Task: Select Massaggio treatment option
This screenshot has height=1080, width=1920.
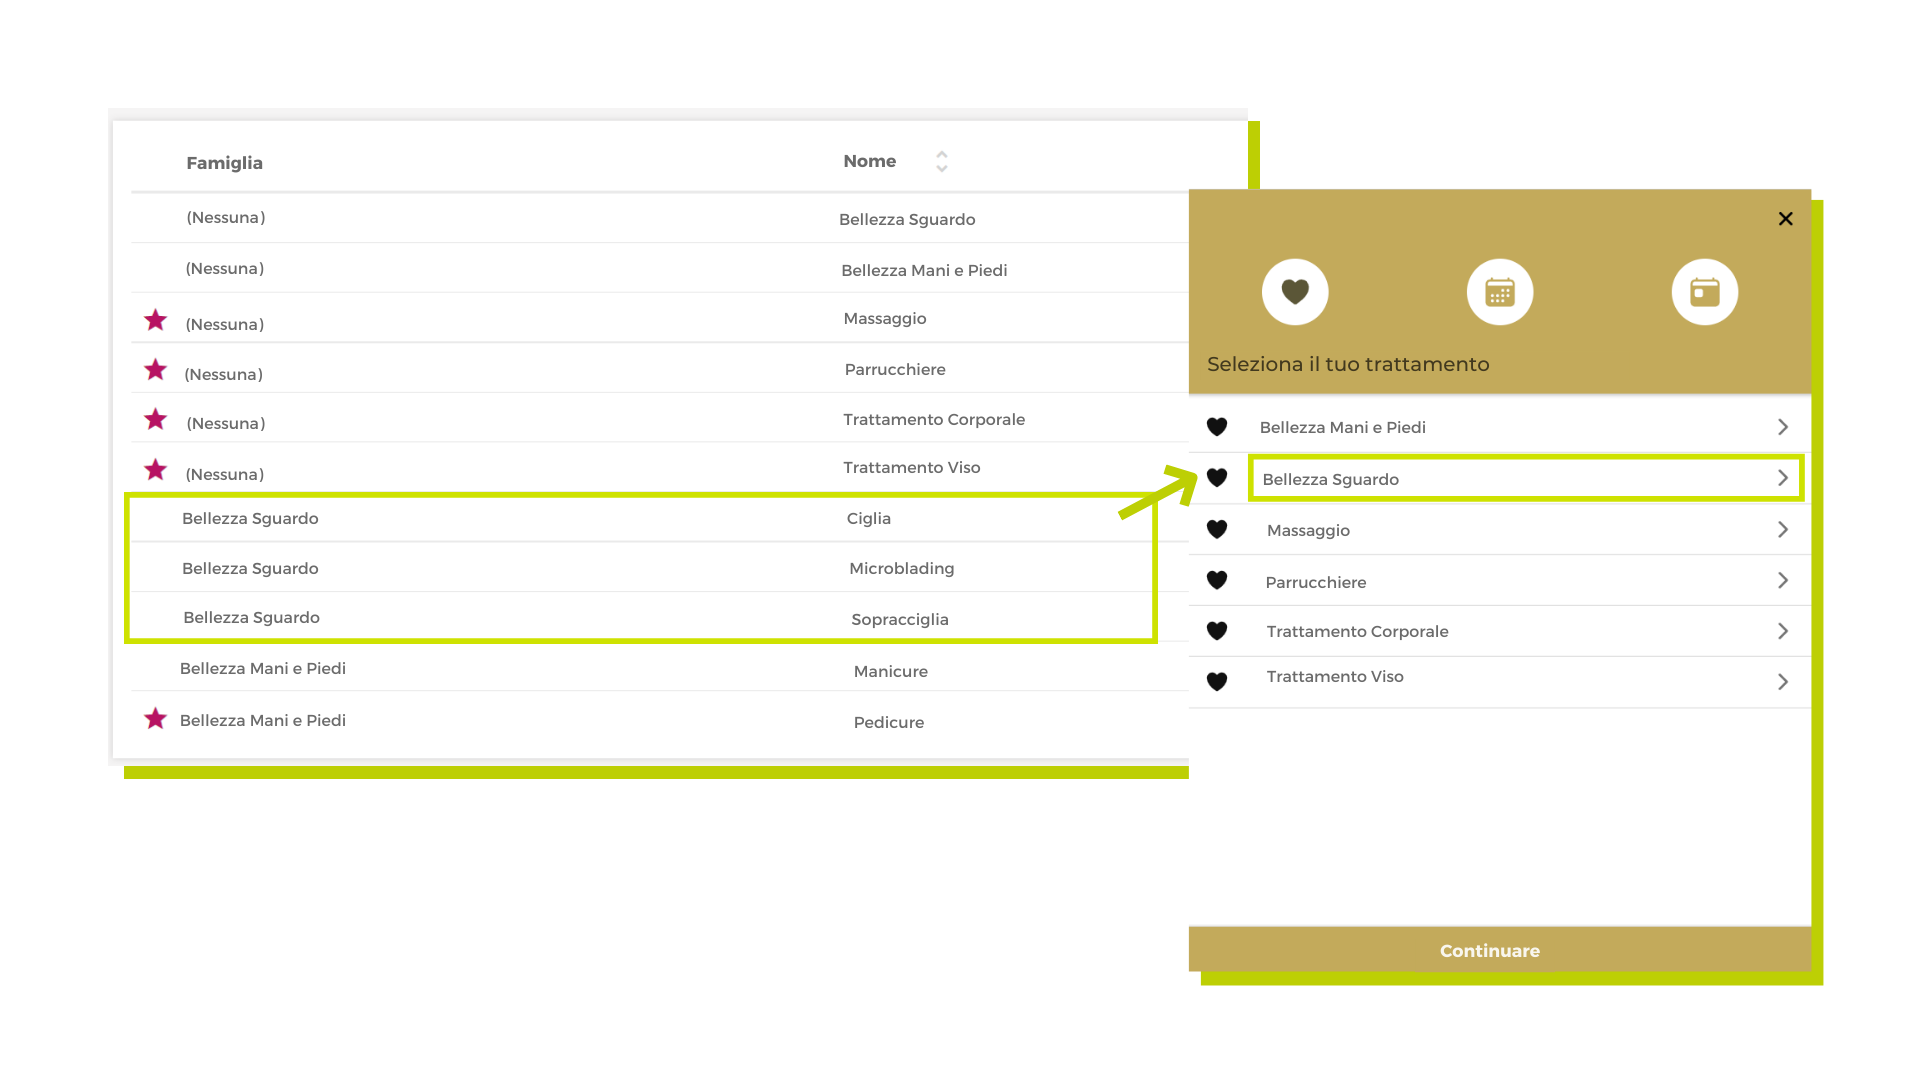Action: (x=1500, y=529)
